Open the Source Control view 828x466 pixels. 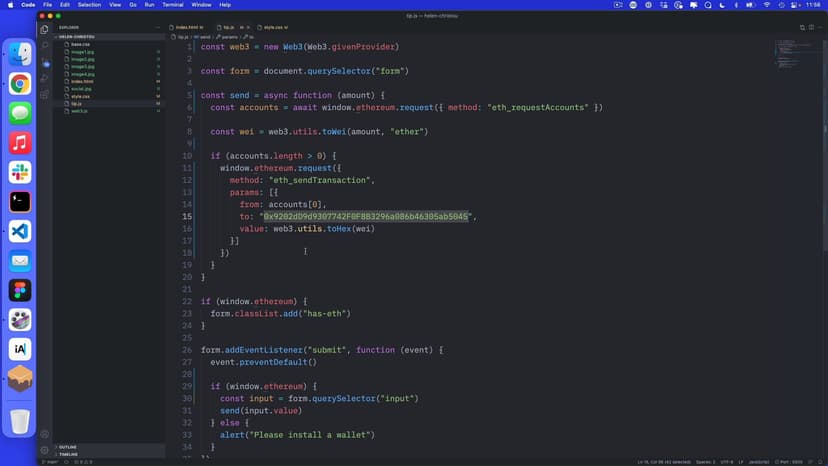45,62
